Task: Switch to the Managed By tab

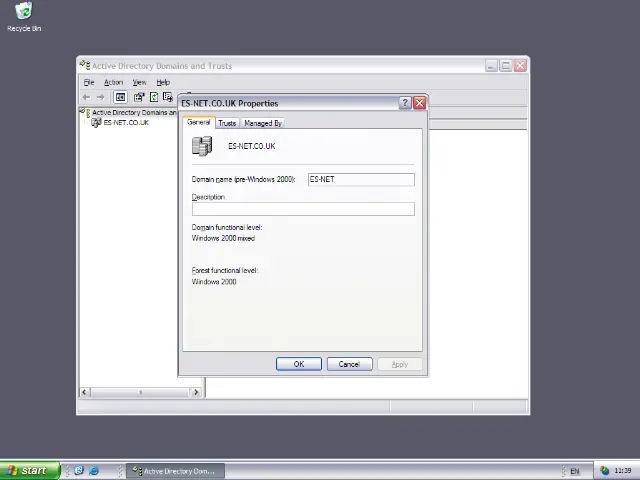Action: click(263, 123)
